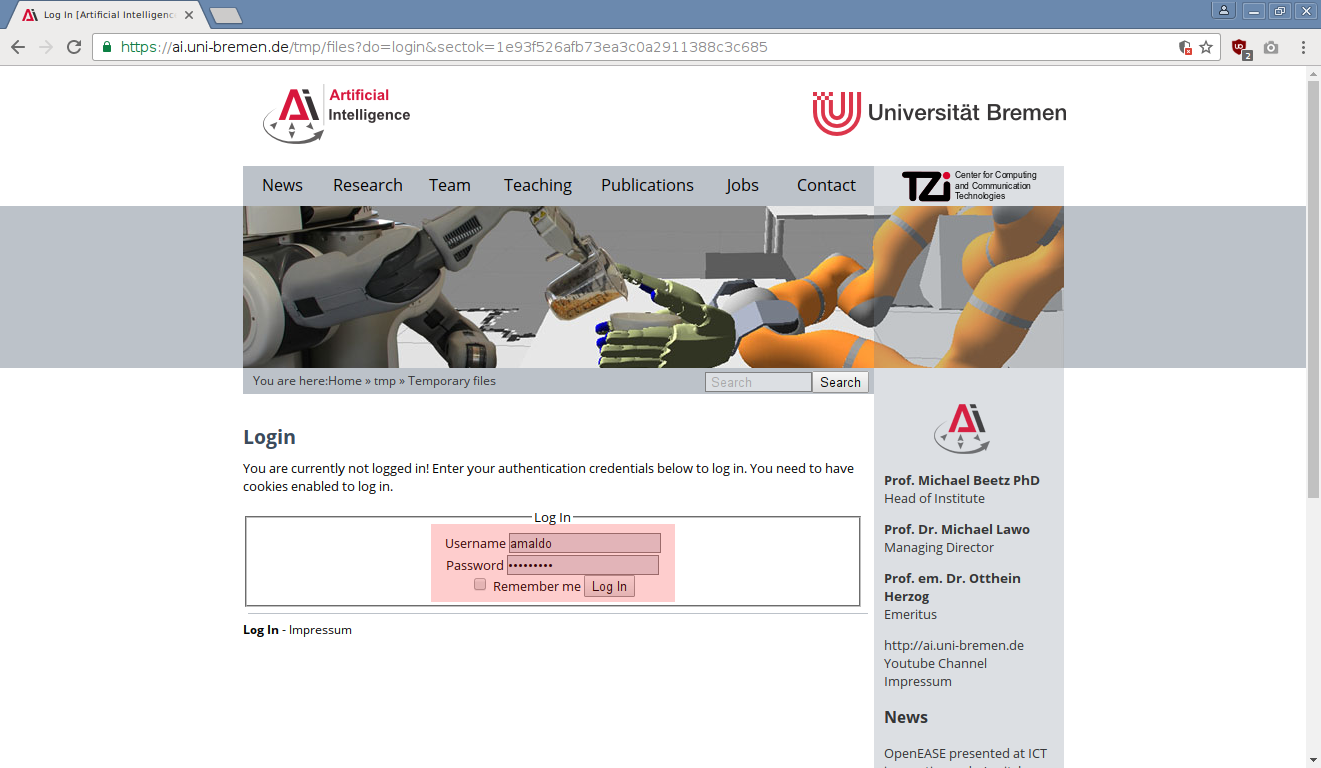Click the browser back arrow
This screenshot has width=1321, height=768.
pos(18,47)
